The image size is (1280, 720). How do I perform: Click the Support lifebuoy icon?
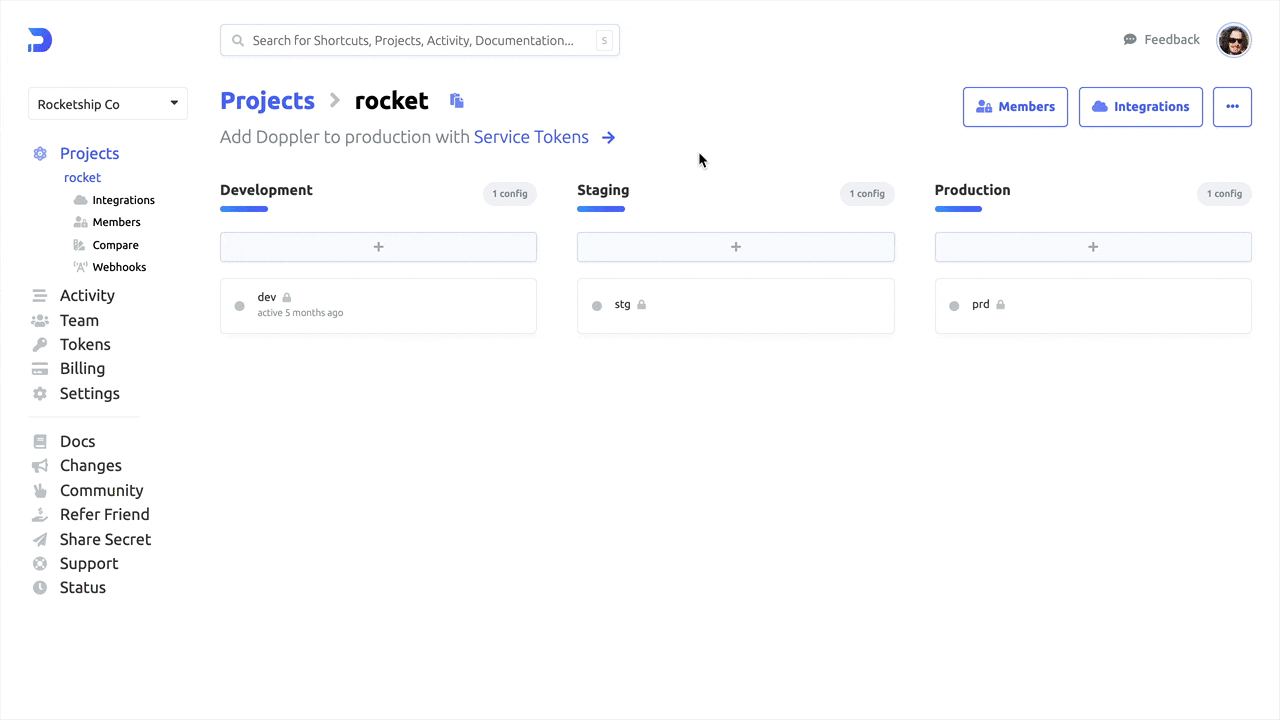click(x=40, y=563)
